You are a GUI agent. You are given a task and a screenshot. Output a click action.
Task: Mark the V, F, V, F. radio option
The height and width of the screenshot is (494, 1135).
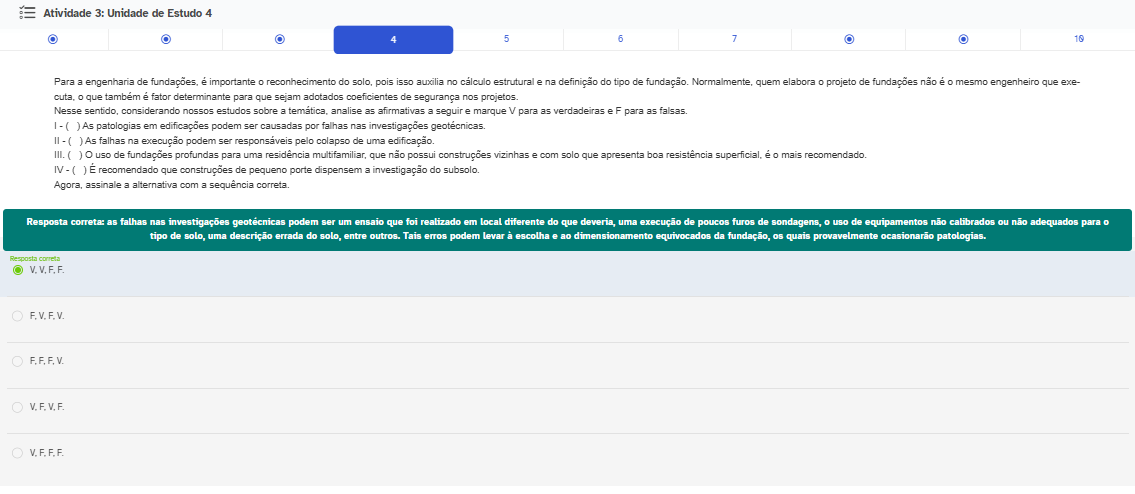(17, 407)
